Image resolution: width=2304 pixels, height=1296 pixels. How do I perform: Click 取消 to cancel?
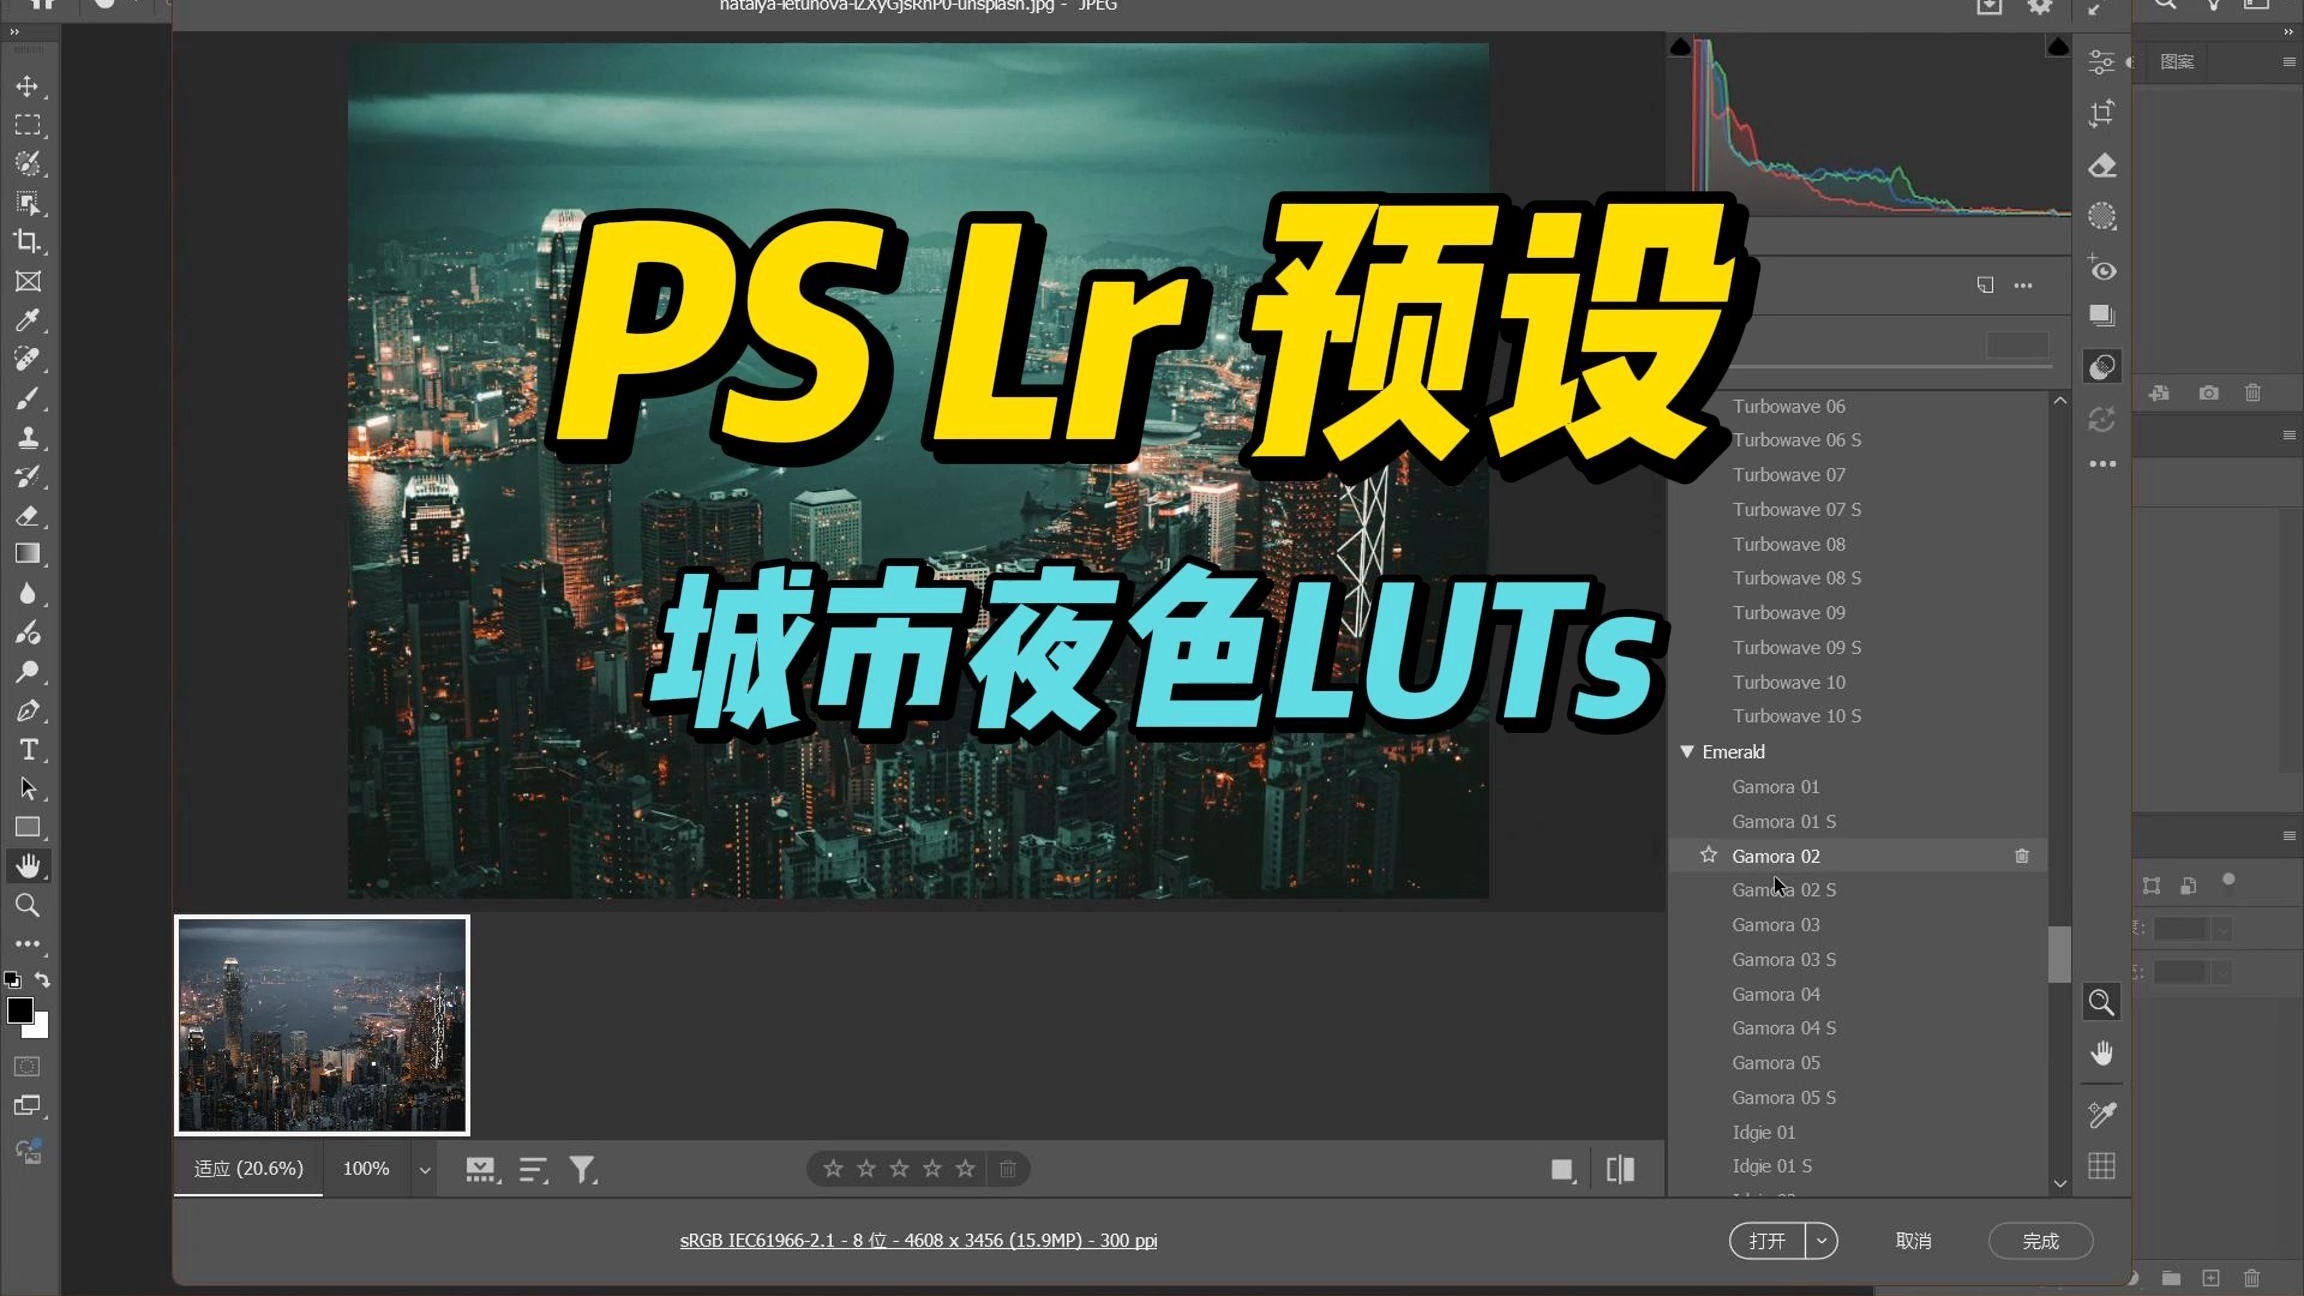point(1913,1241)
